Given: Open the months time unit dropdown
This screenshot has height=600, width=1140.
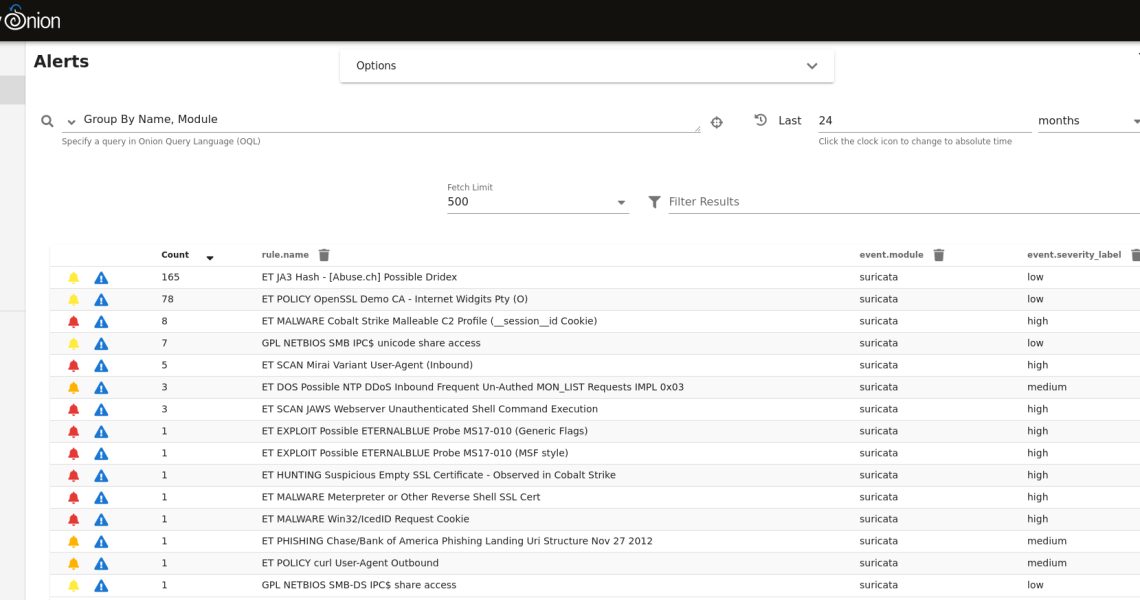Looking at the screenshot, I should coord(1087,121).
